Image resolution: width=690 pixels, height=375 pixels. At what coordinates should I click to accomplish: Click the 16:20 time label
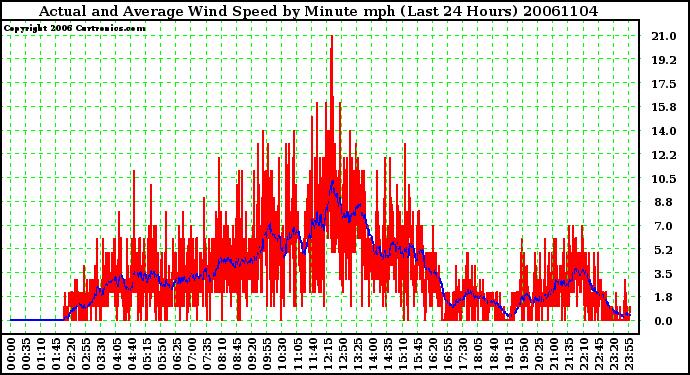click(433, 354)
